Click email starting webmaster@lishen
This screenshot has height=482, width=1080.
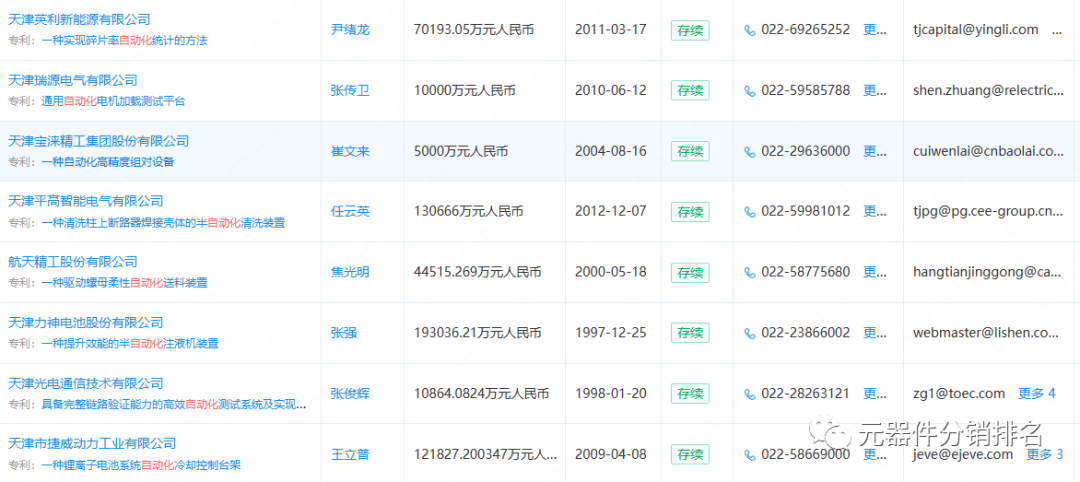986,333
